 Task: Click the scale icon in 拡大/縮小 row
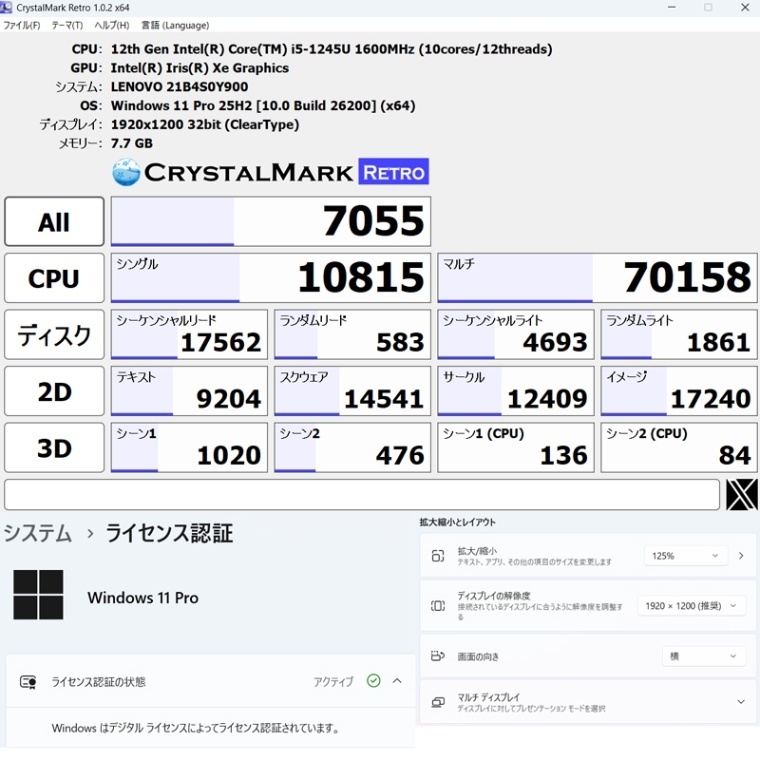[438, 555]
